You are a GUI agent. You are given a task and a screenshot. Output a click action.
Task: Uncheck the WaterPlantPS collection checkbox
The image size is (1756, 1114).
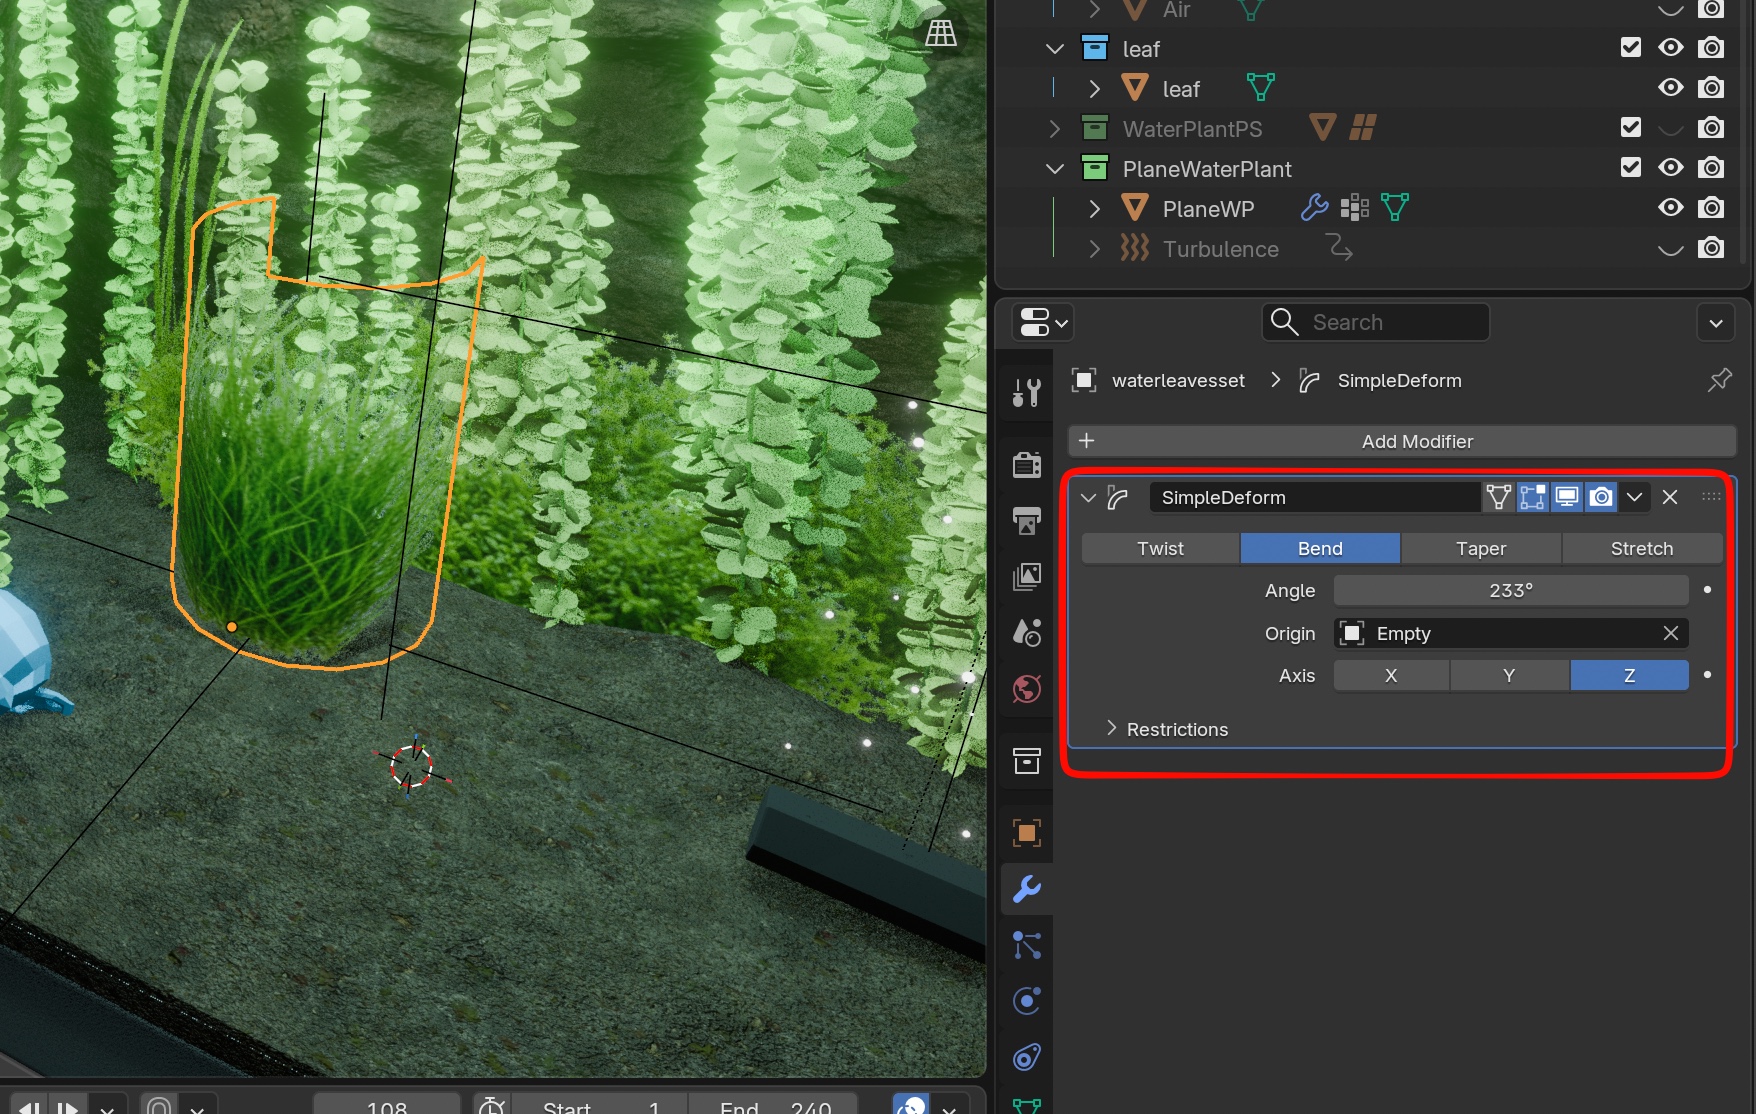(1630, 128)
